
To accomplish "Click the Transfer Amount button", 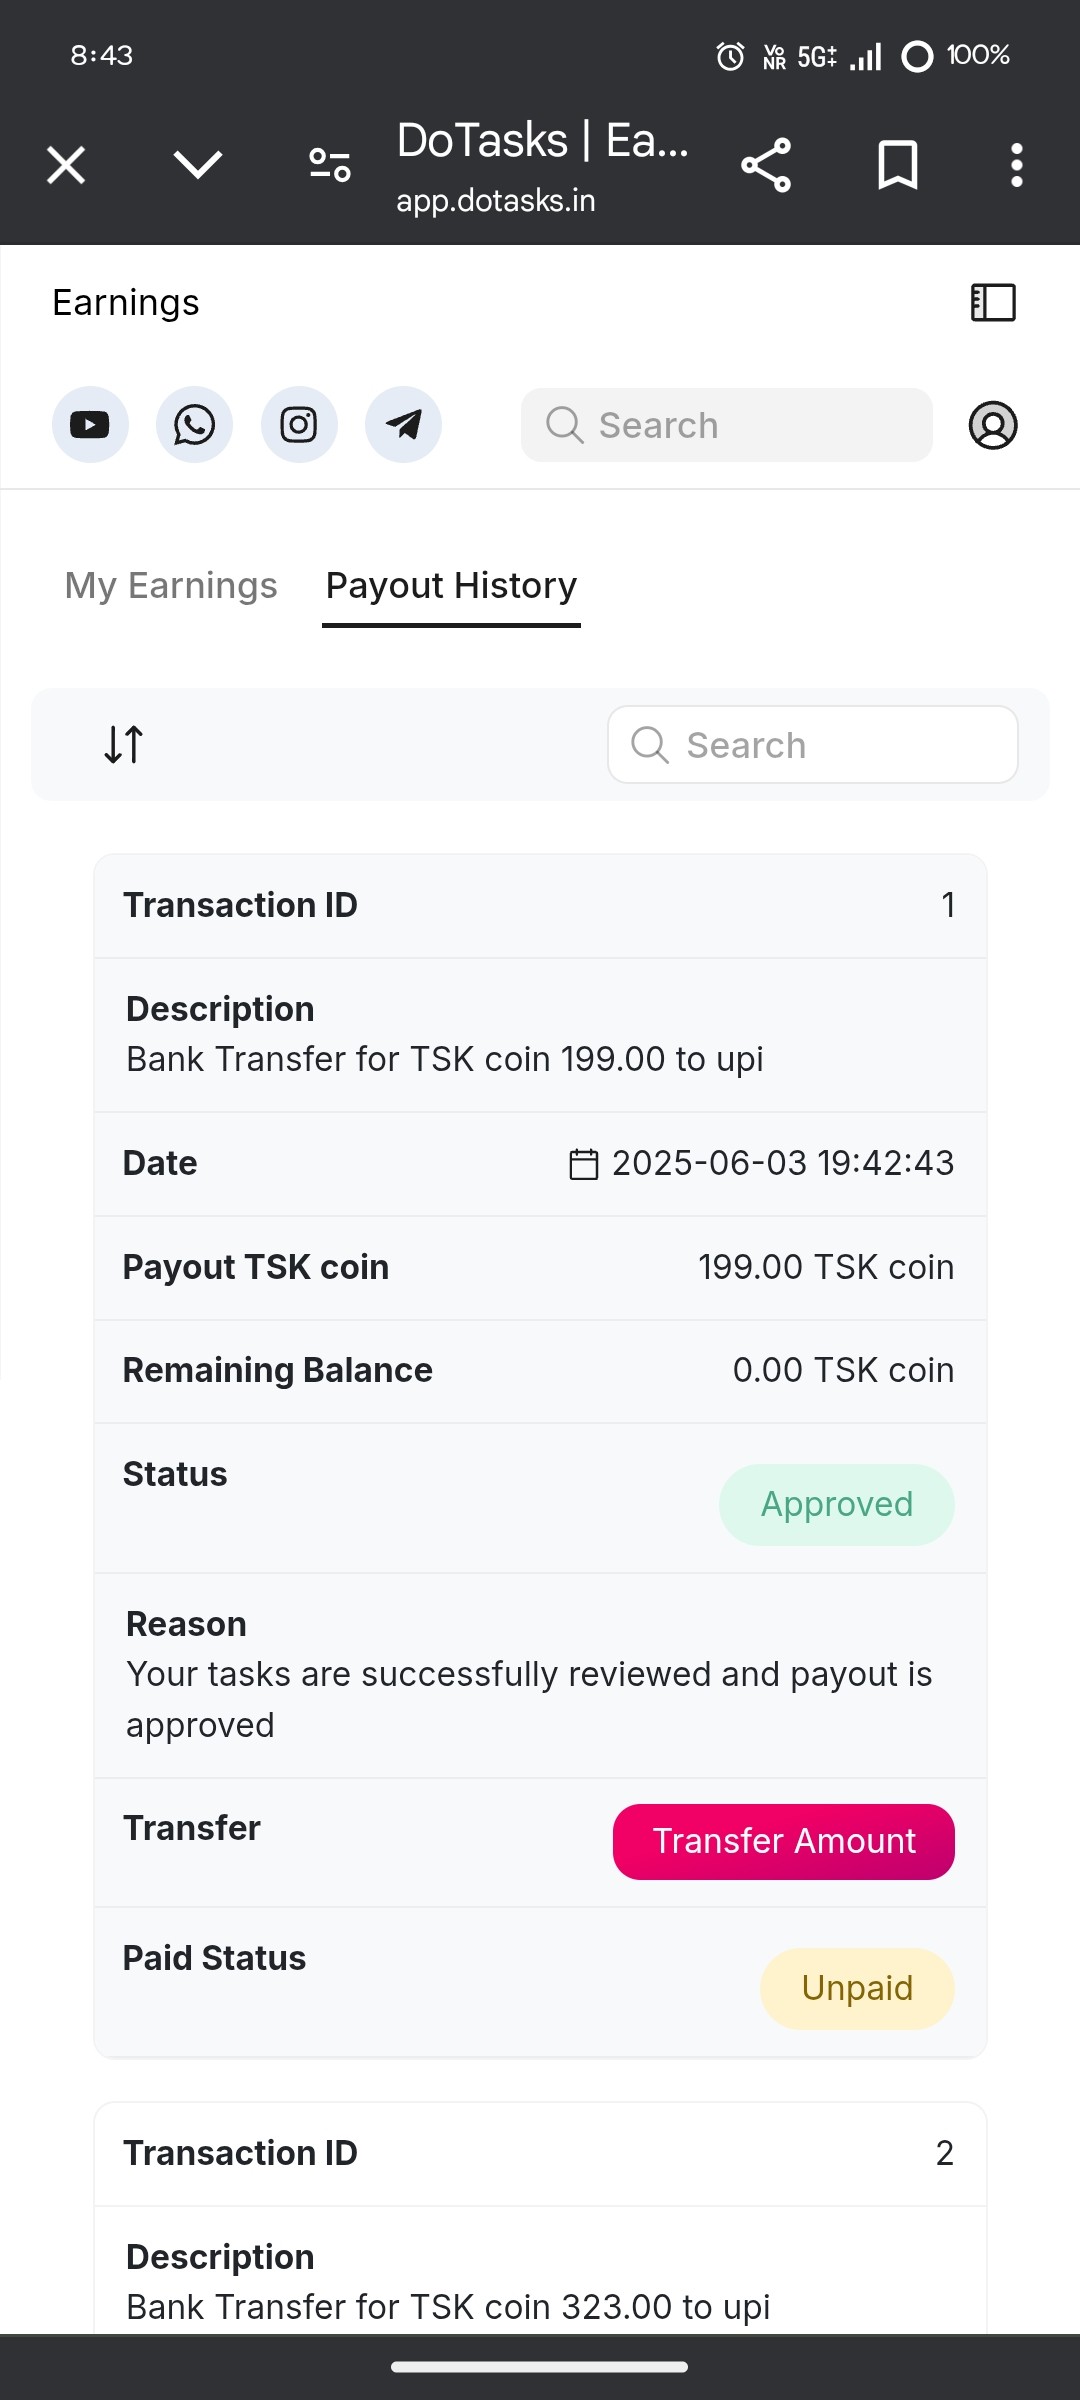I will 784,1841.
